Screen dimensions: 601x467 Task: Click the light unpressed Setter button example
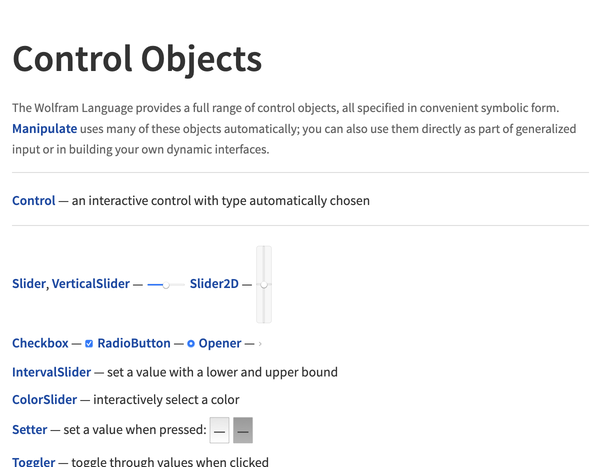point(219,430)
